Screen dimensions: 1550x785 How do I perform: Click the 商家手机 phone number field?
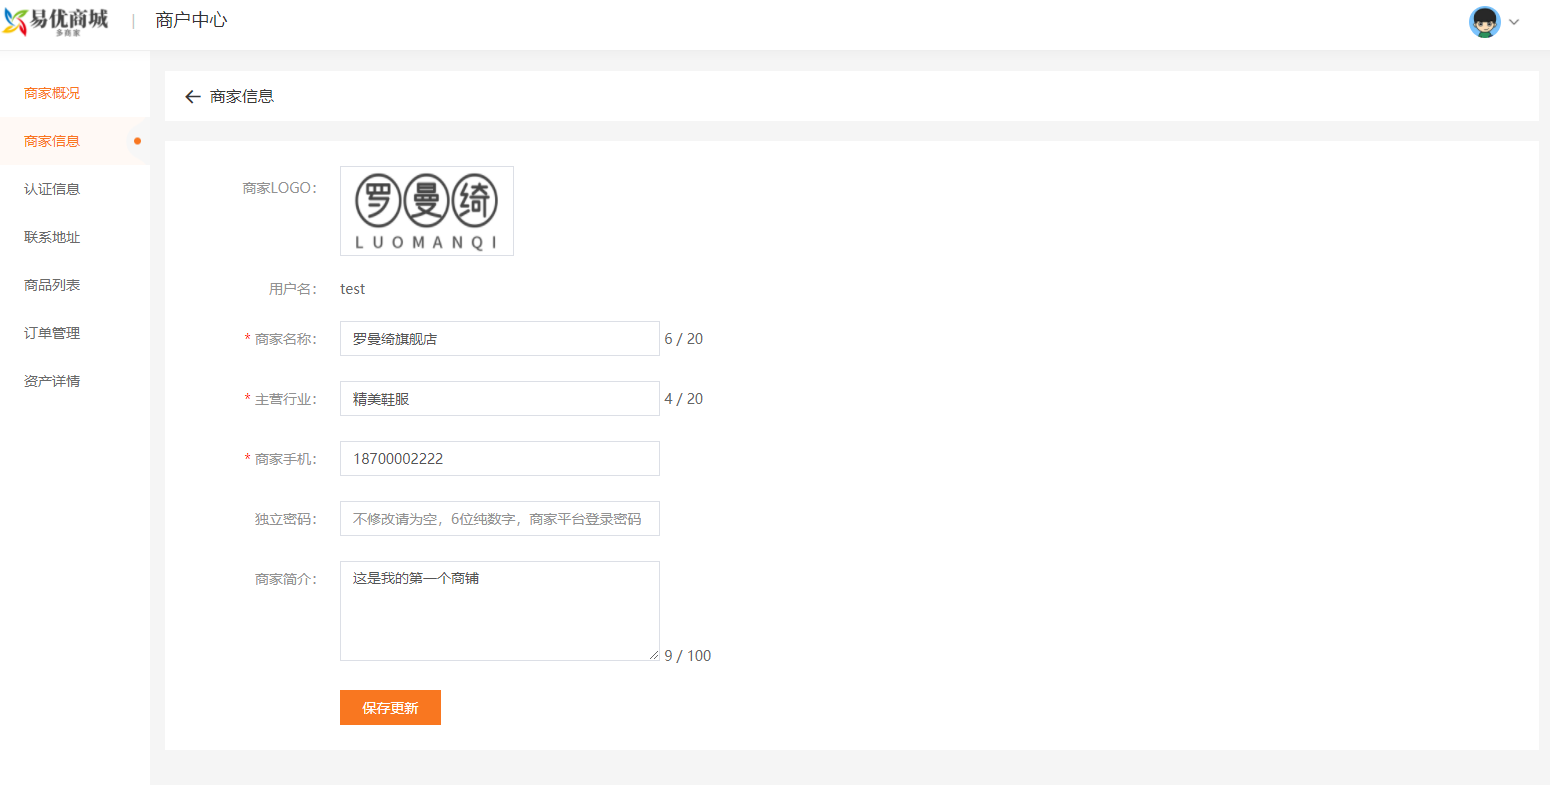pos(499,459)
